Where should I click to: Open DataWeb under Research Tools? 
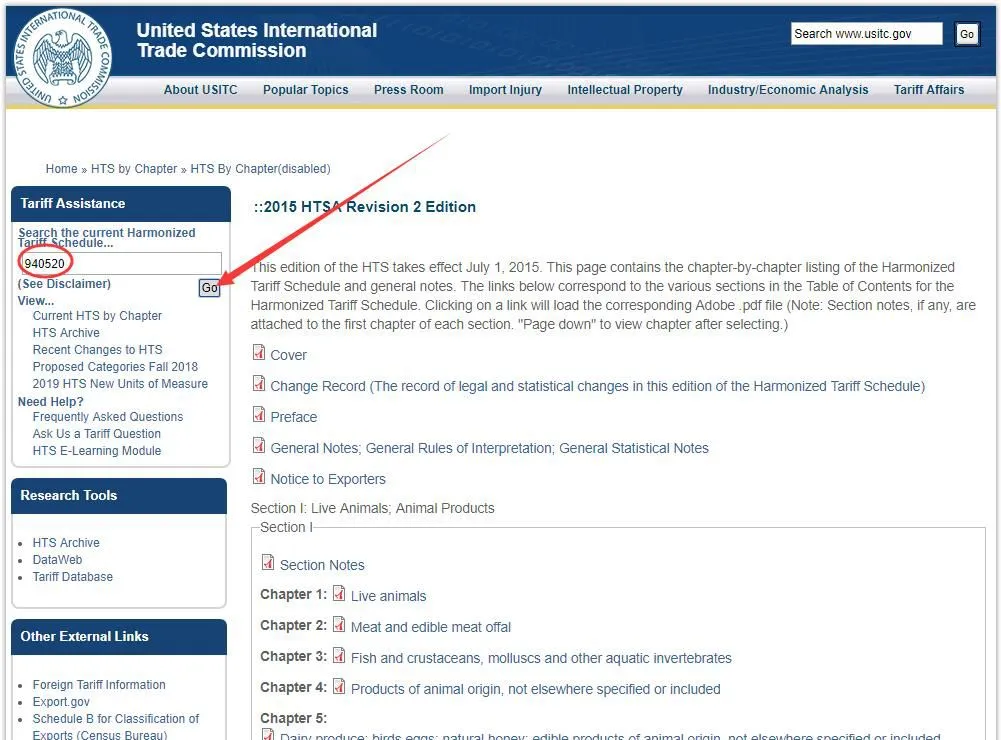click(57, 560)
